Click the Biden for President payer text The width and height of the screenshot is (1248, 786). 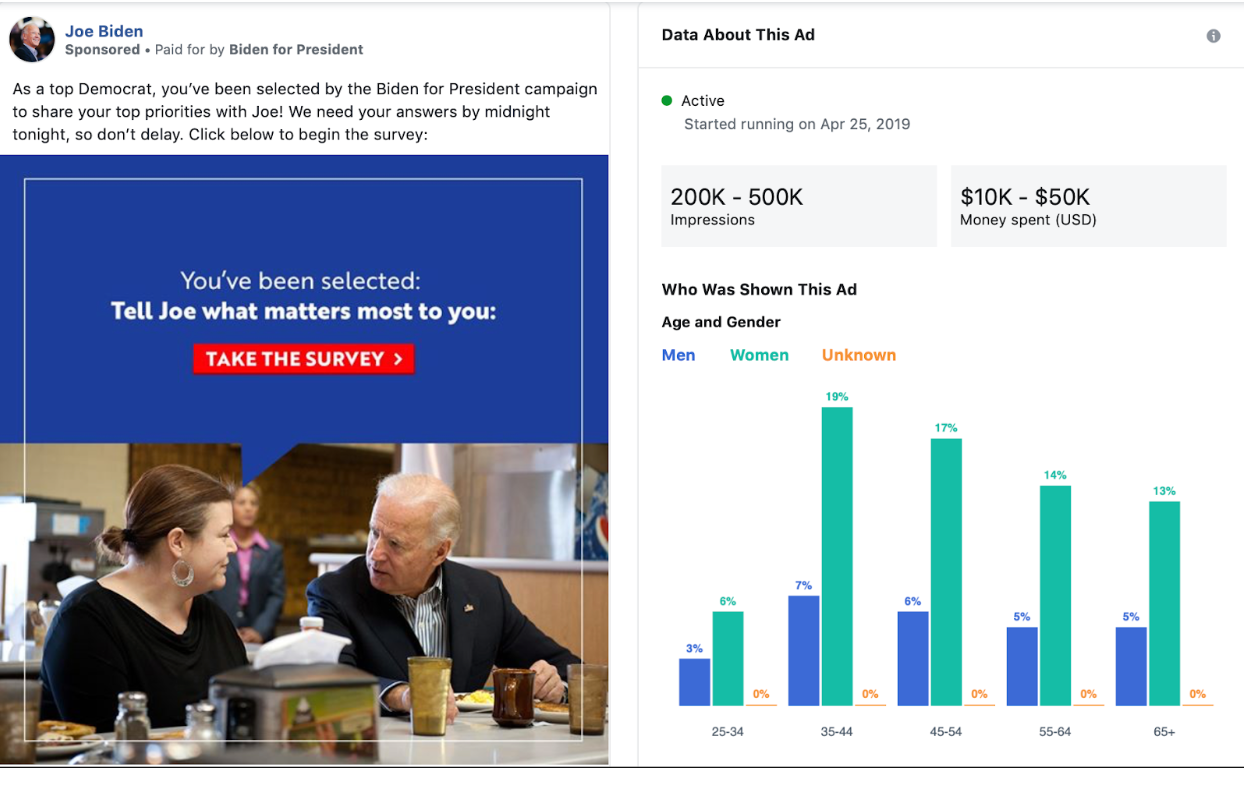point(296,49)
